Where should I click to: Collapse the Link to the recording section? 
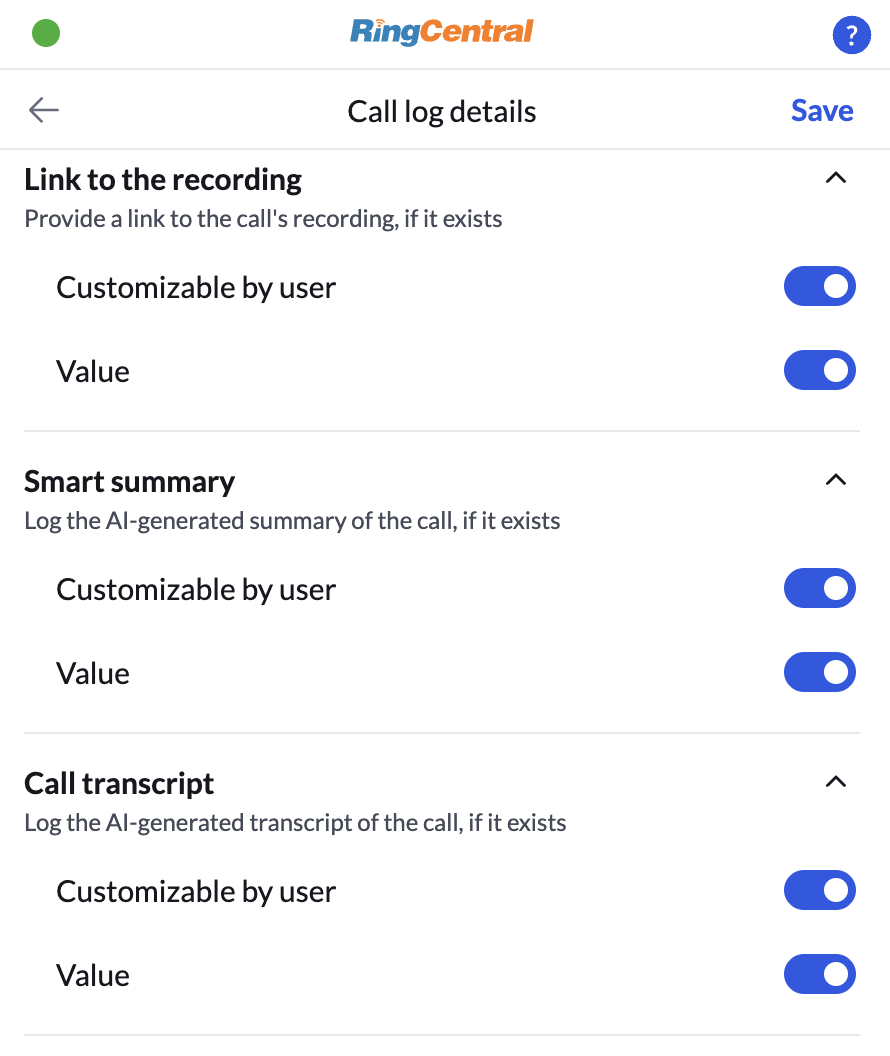point(835,178)
